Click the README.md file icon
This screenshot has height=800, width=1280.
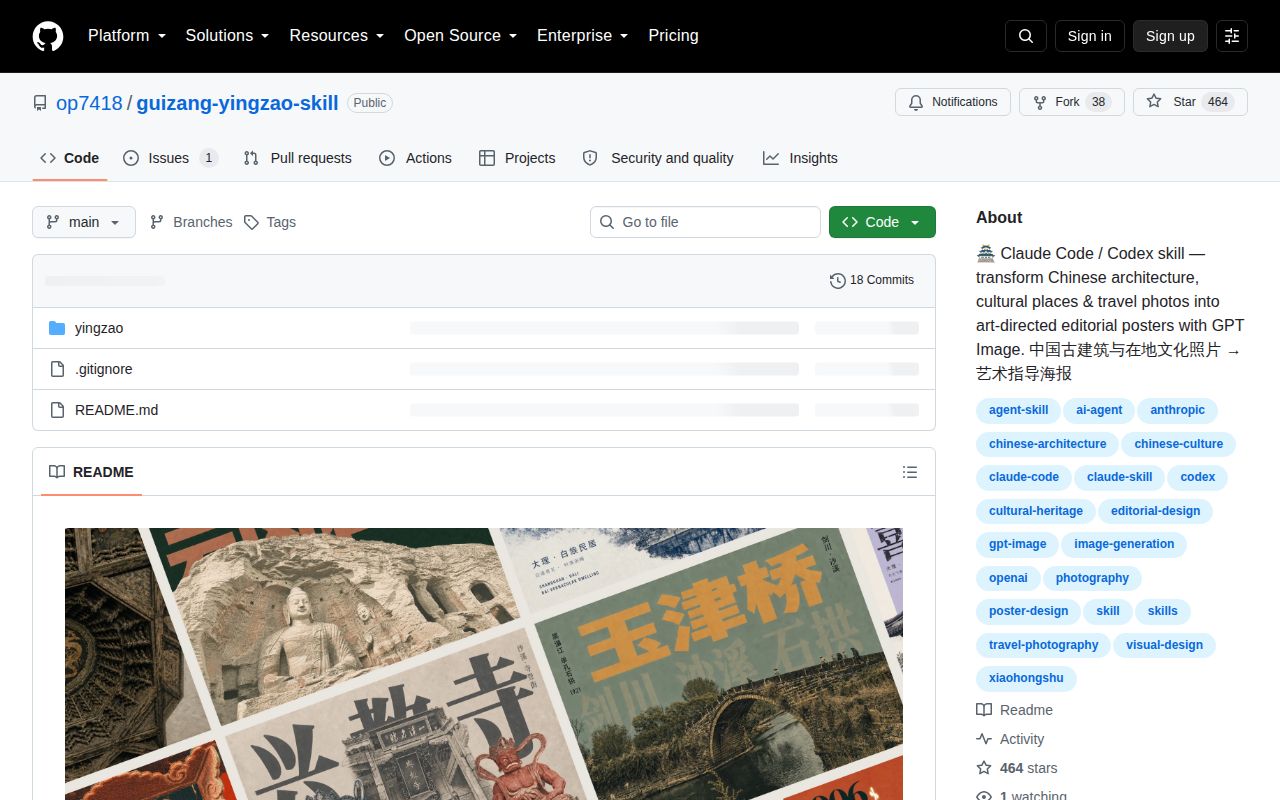pyautogui.click(x=57, y=410)
